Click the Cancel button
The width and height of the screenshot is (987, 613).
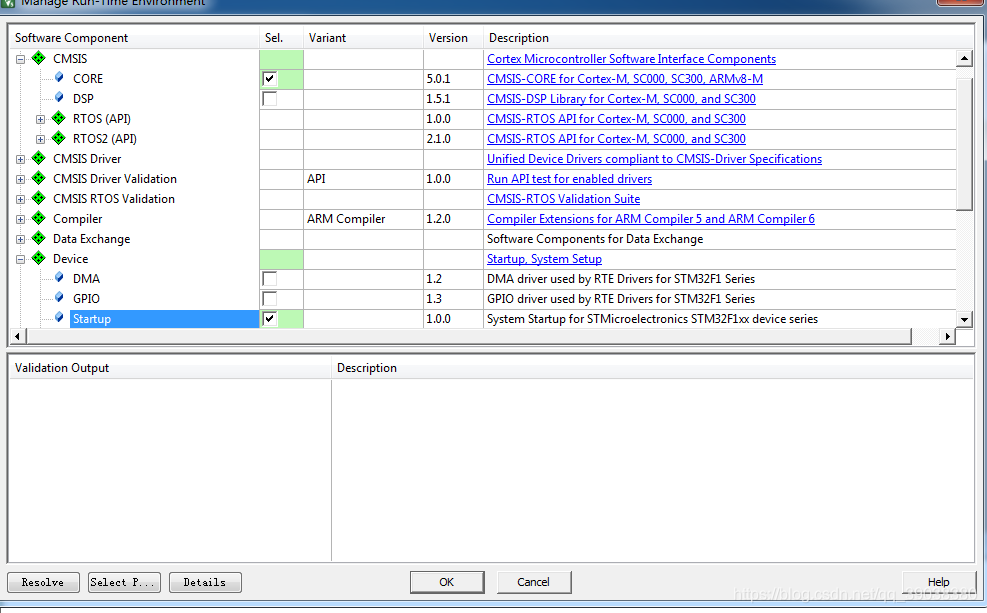pyautogui.click(x=534, y=582)
